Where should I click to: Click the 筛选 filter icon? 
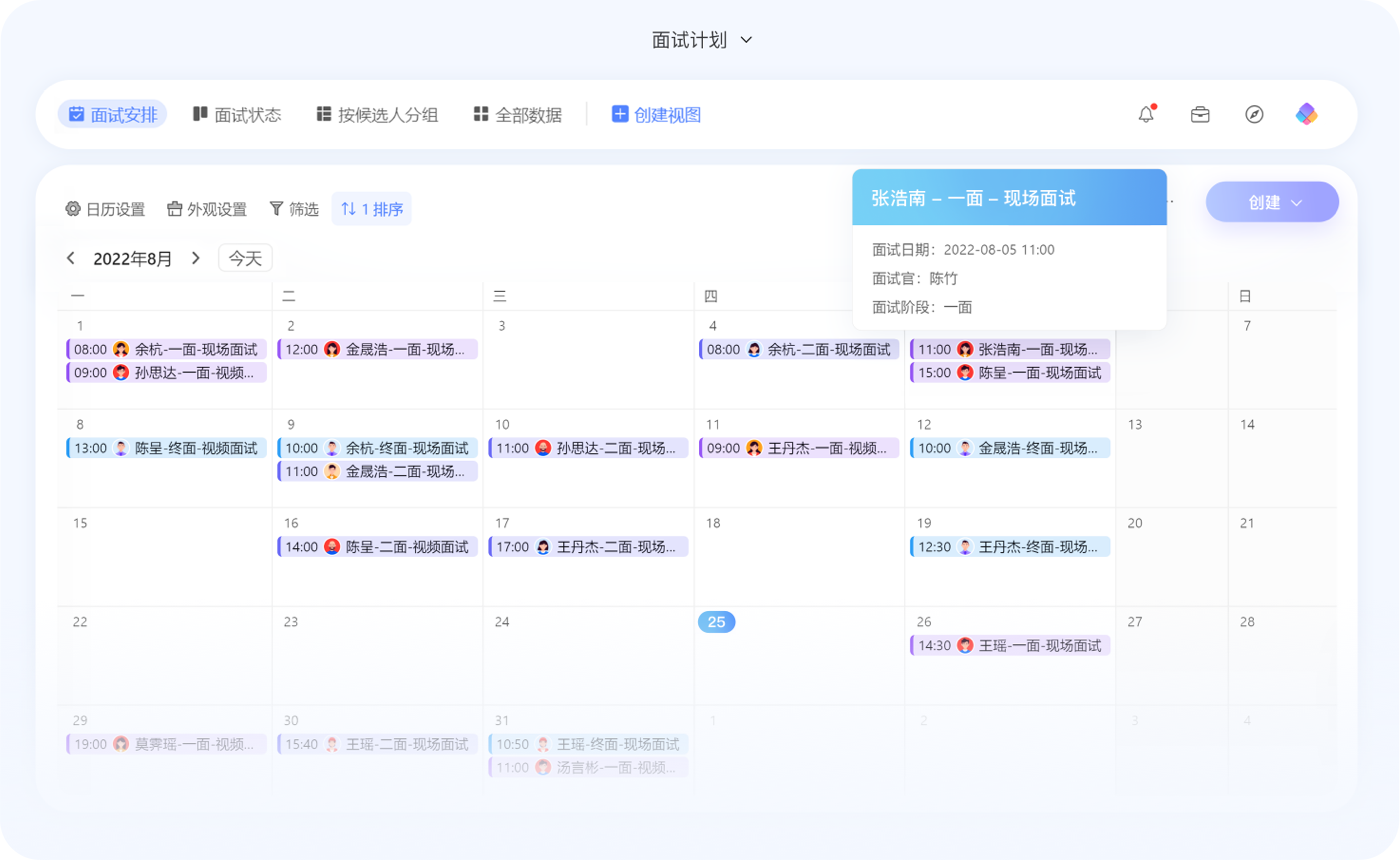277,209
